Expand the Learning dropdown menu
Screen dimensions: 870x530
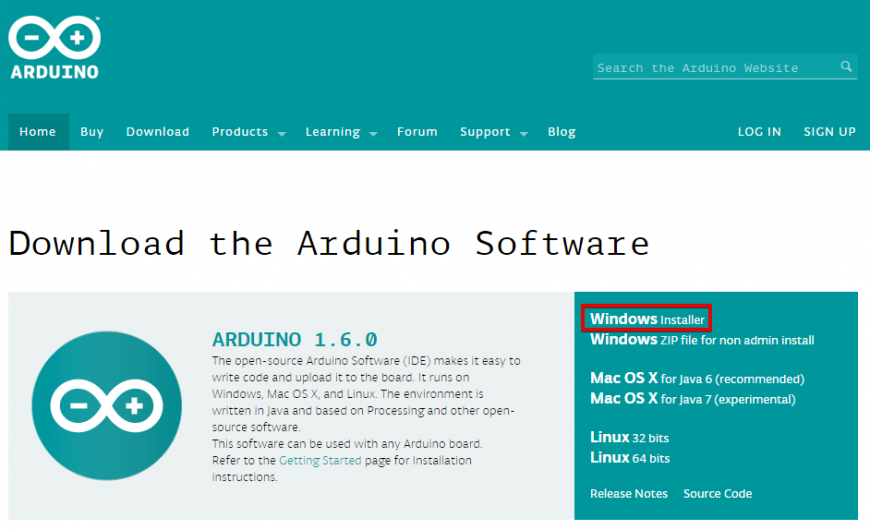340,132
